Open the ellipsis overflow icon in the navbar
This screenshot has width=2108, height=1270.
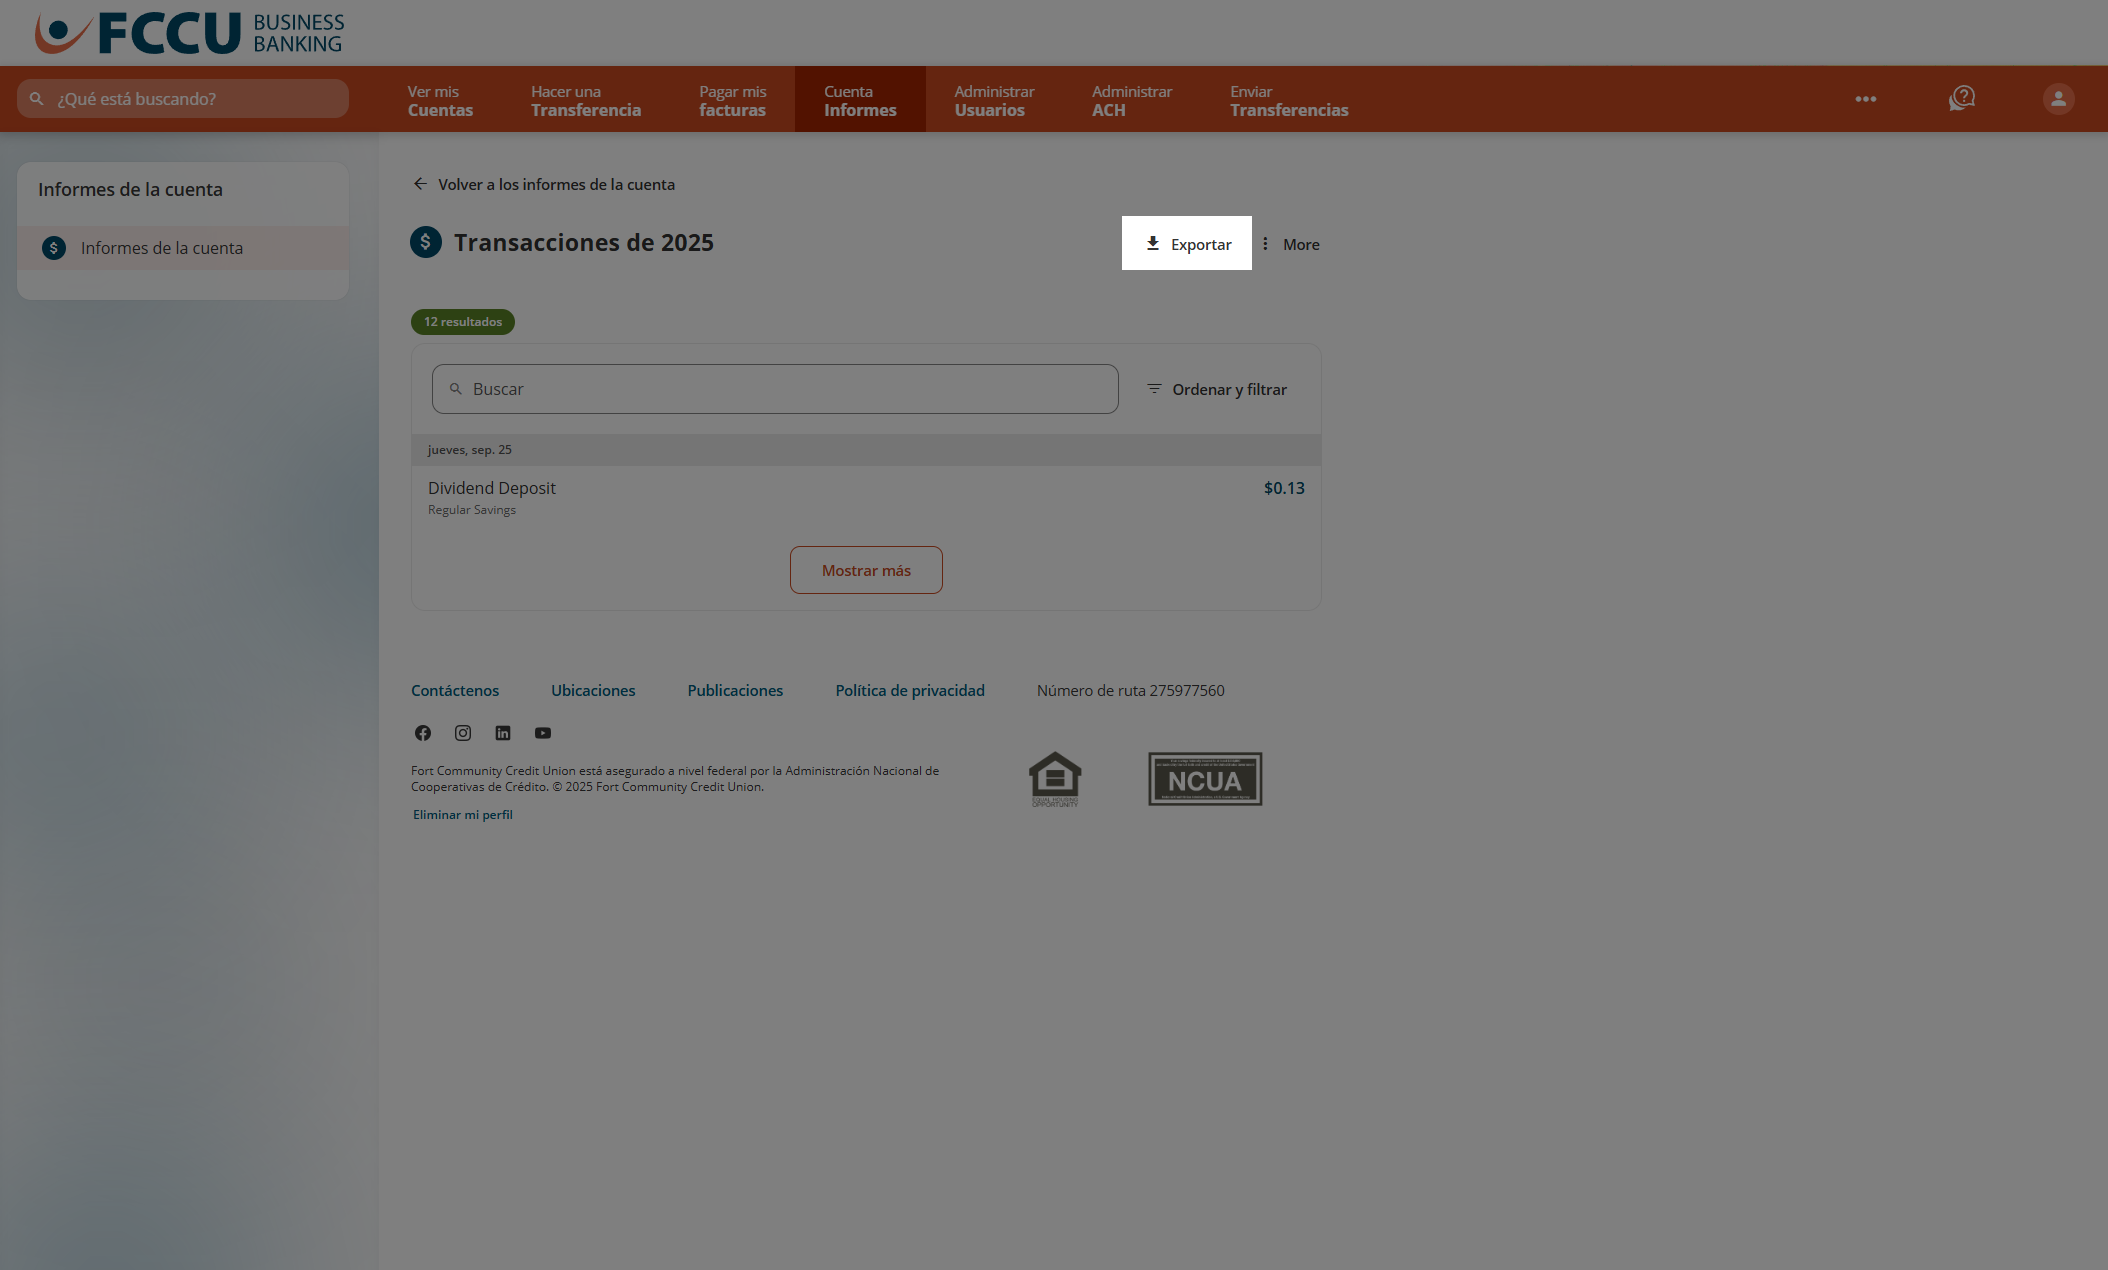(1865, 98)
